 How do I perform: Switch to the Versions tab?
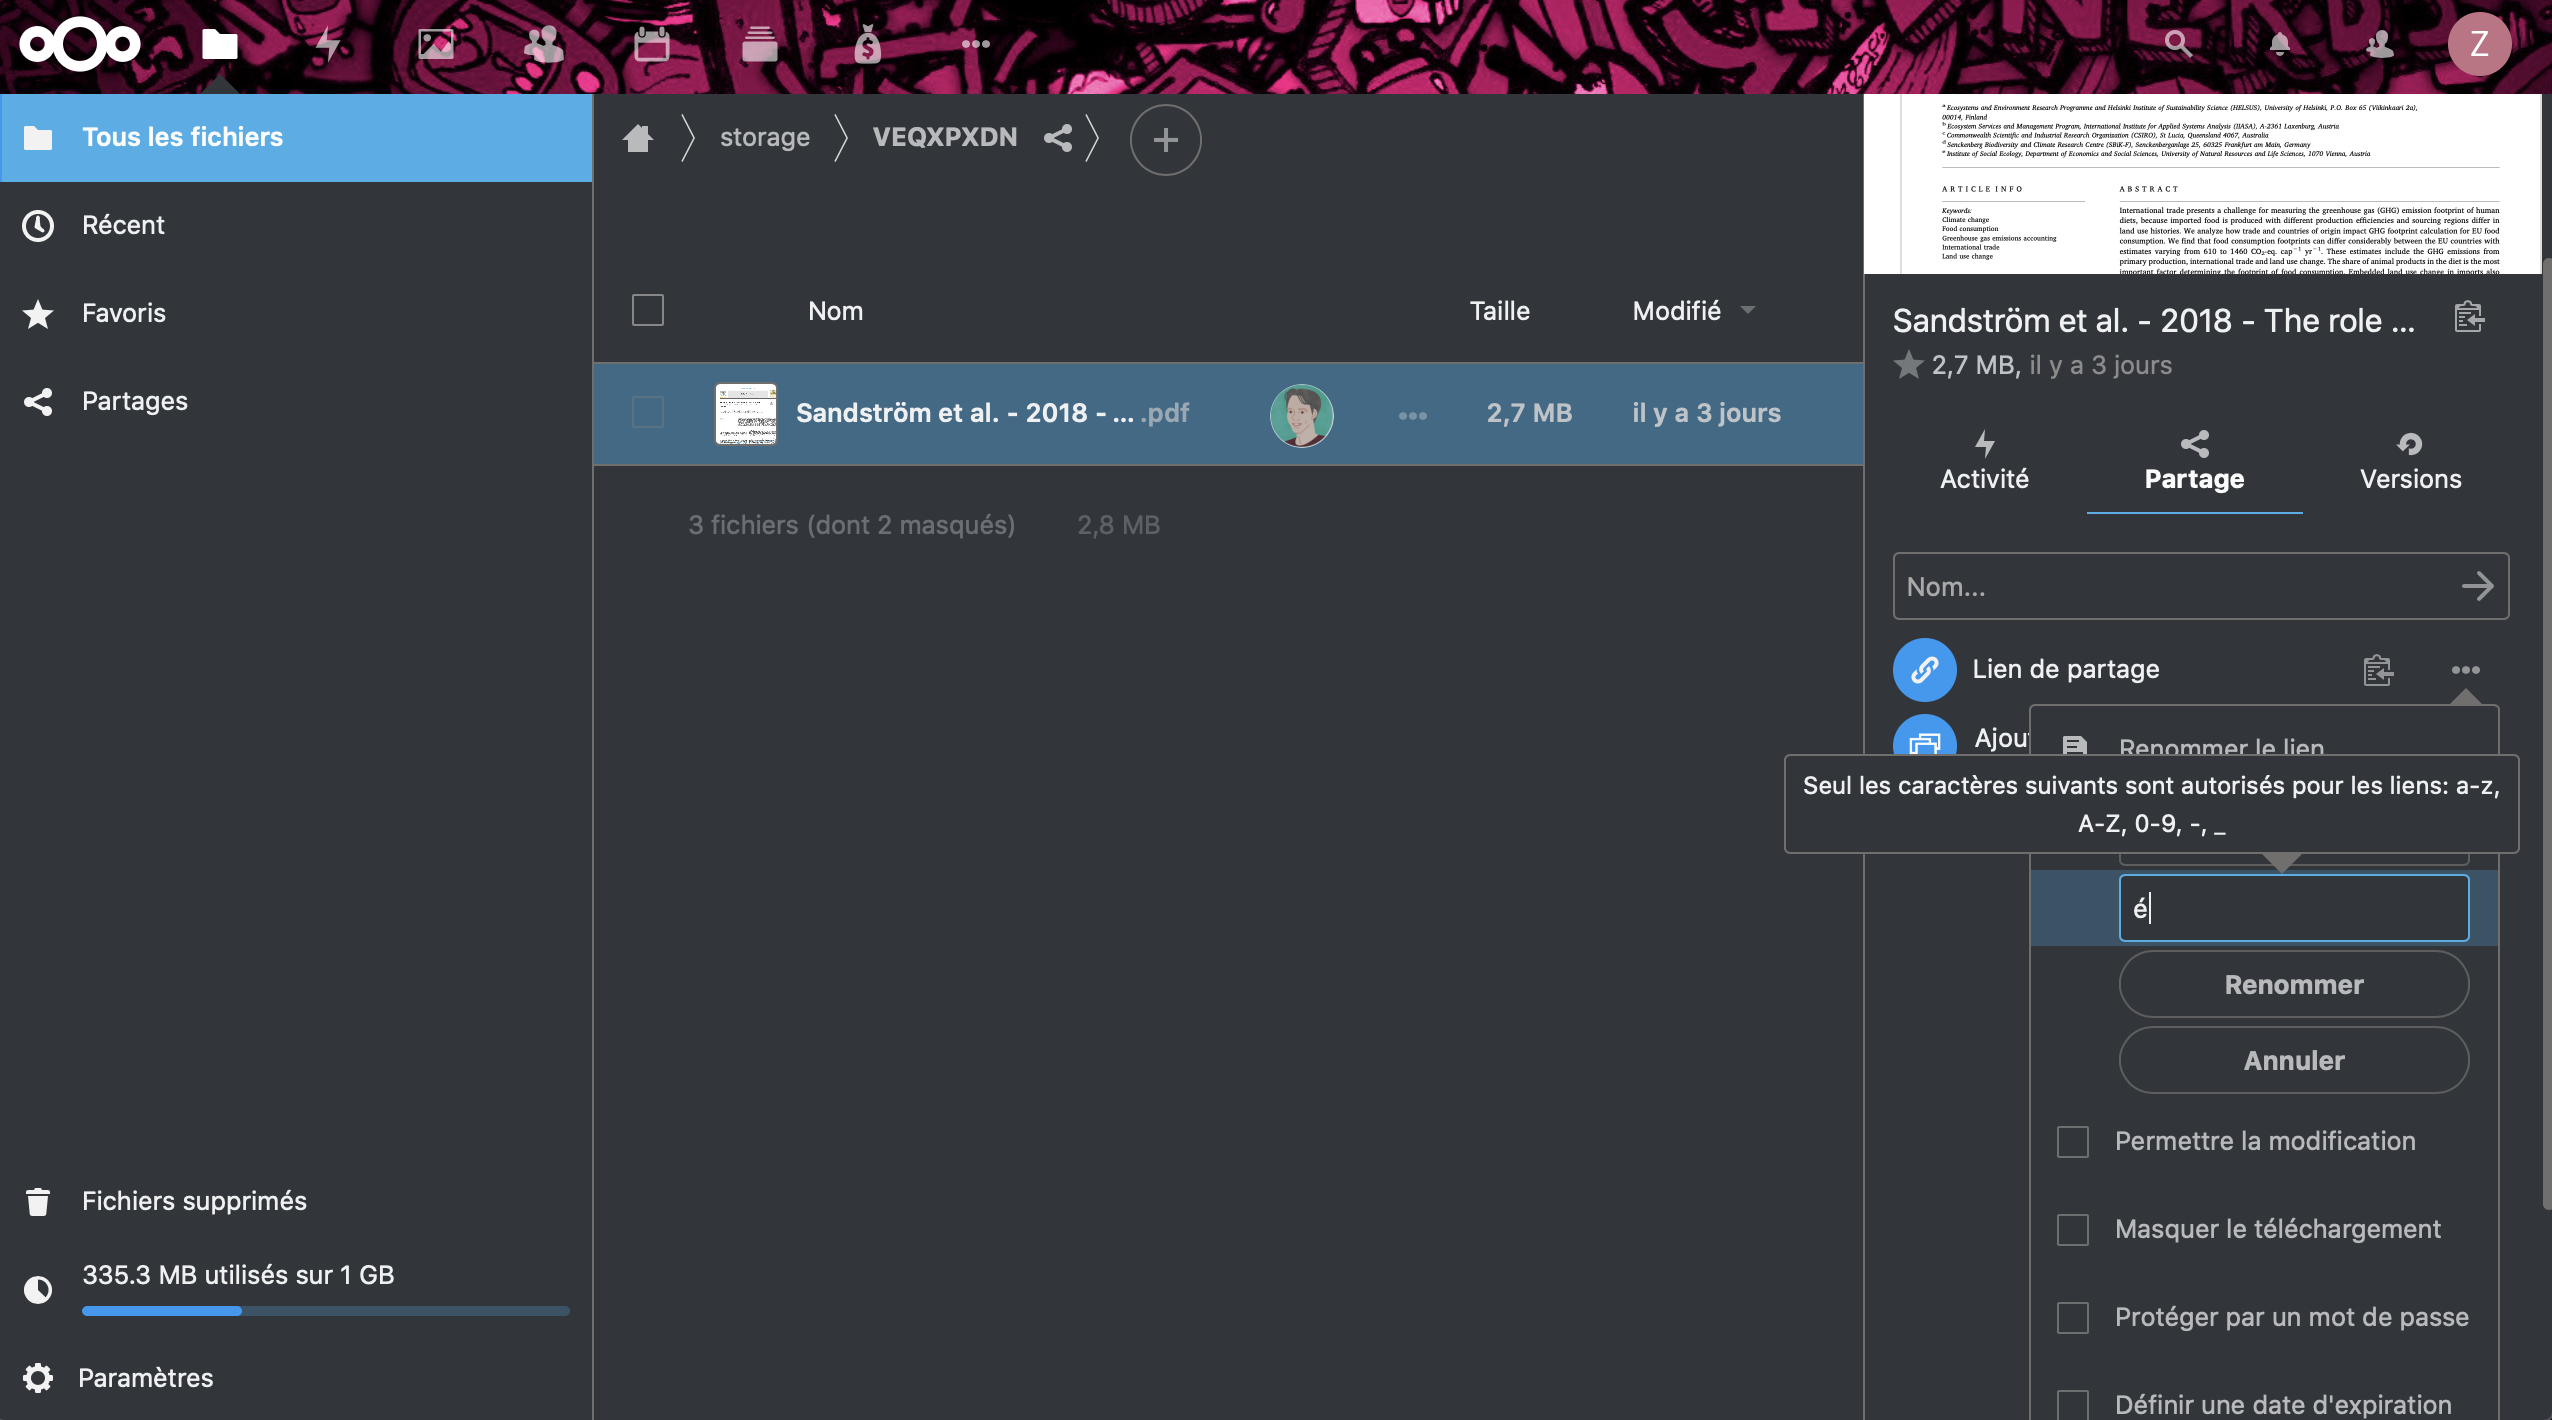click(x=2410, y=463)
